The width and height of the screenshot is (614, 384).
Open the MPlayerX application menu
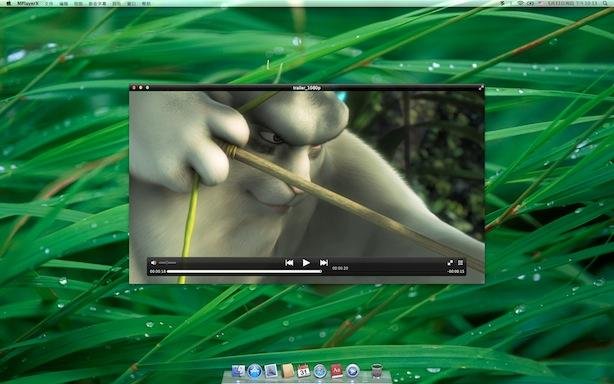pos(28,3)
